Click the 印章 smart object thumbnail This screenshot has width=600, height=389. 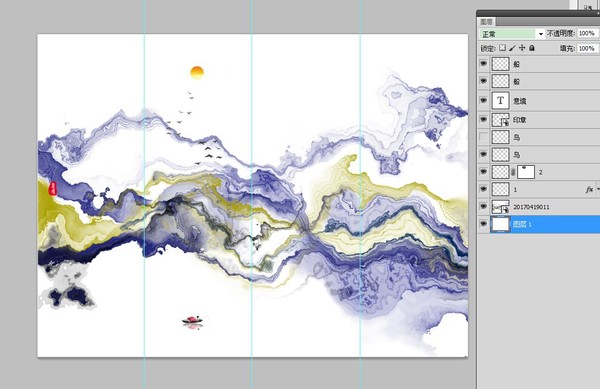[x=501, y=120]
